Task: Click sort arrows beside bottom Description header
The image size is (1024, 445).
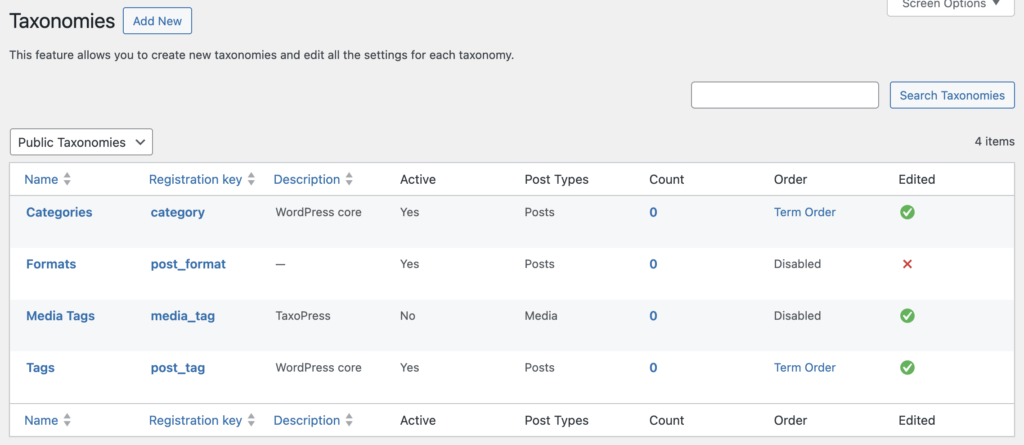Action: click(x=349, y=420)
